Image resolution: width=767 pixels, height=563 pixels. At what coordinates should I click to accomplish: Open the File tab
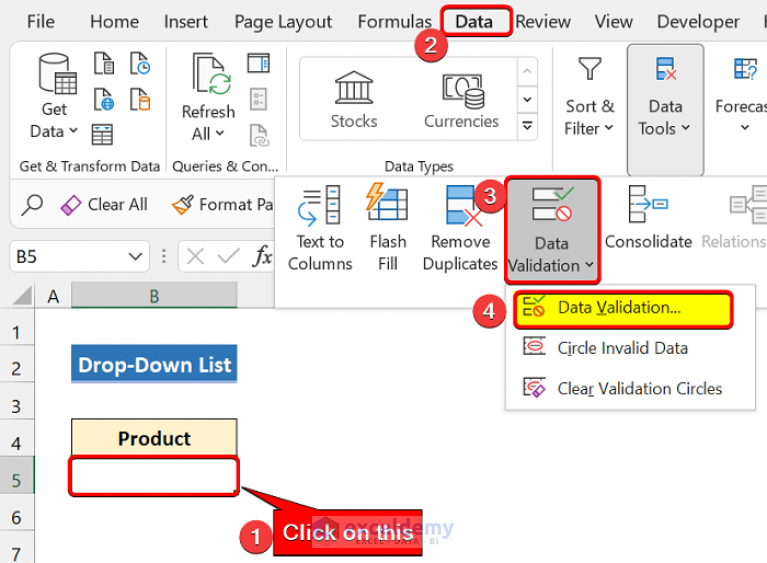[41, 22]
